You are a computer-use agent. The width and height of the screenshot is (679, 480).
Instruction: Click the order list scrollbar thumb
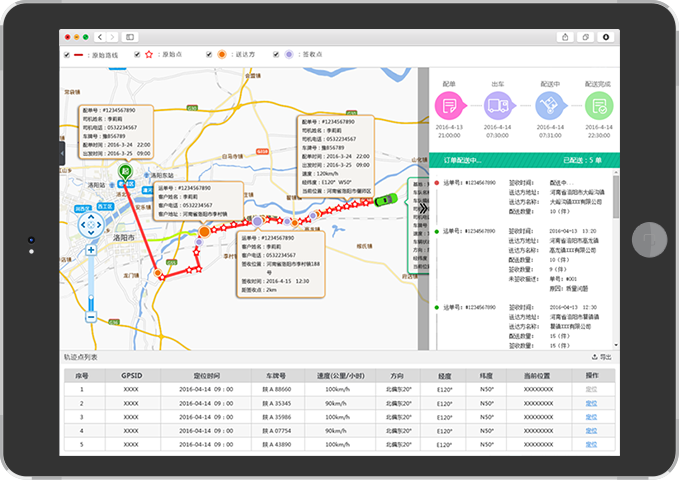(616, 196)
